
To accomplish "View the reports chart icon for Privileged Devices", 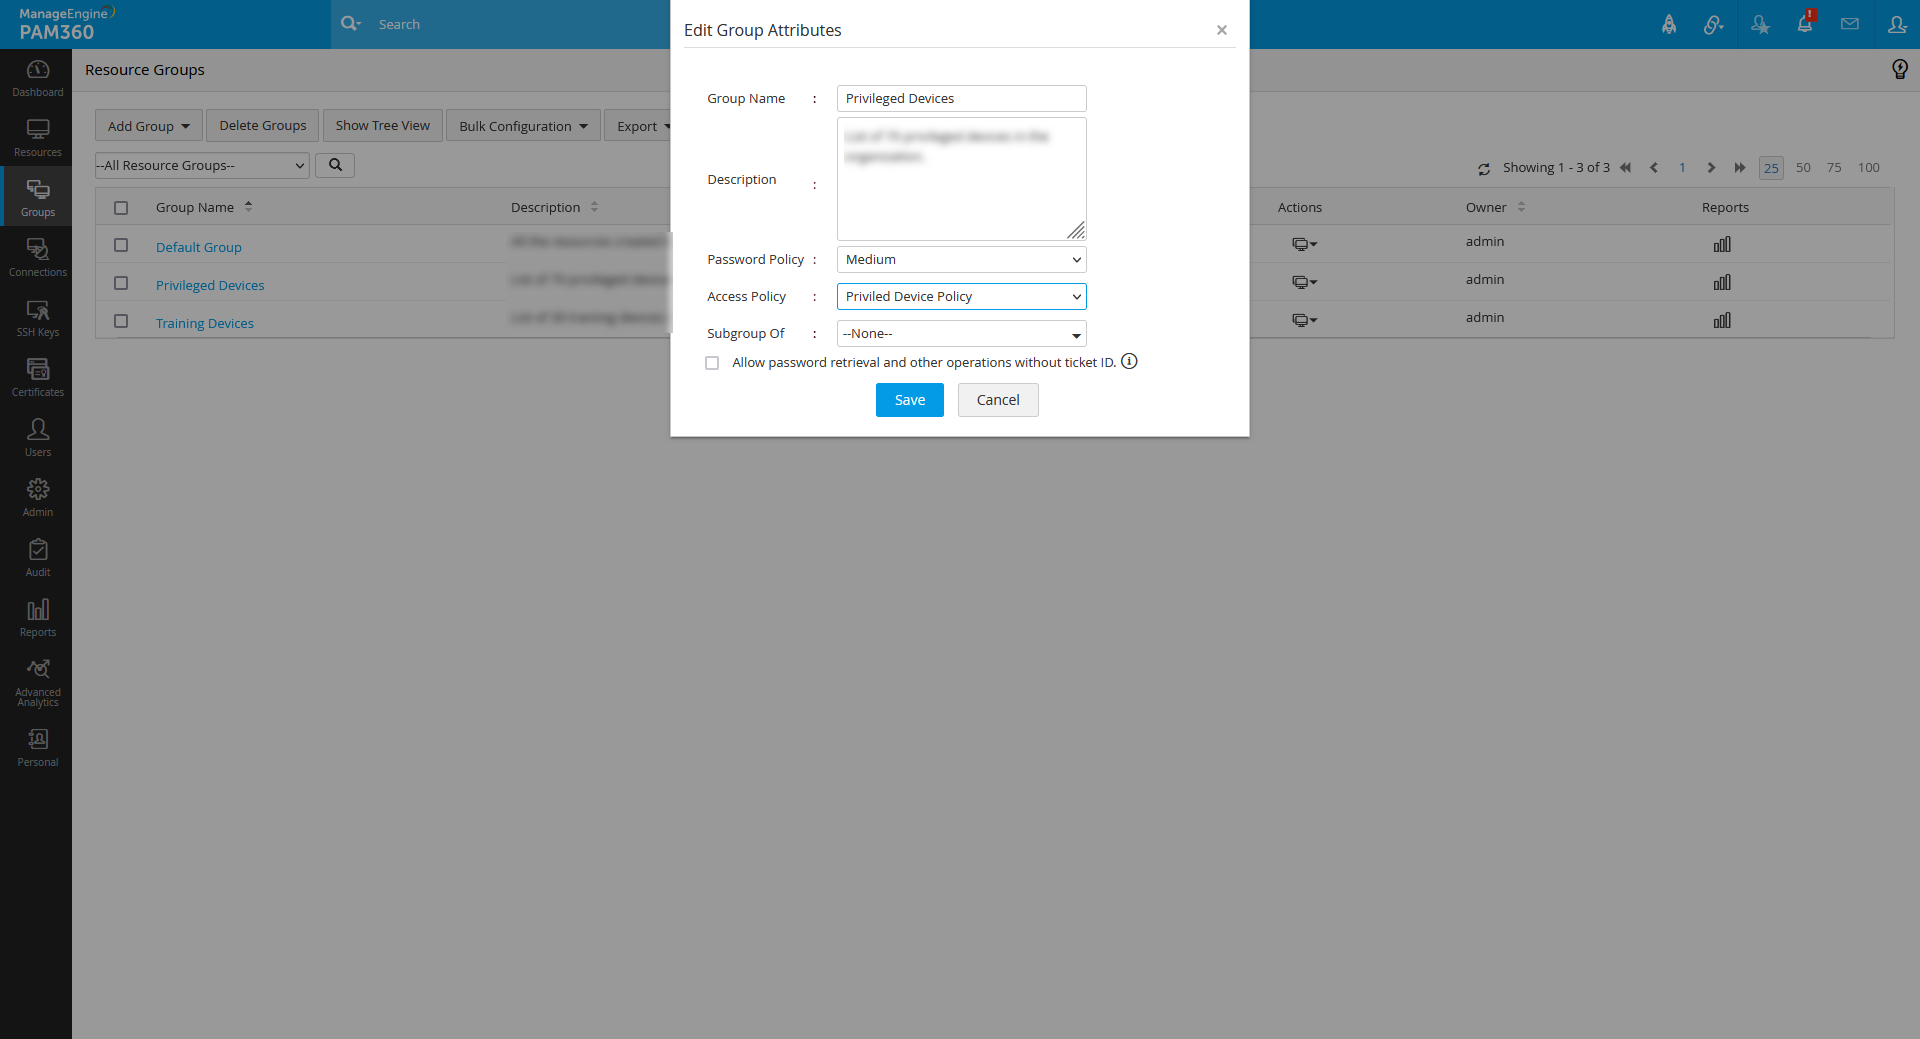I will coord(1722,283).
